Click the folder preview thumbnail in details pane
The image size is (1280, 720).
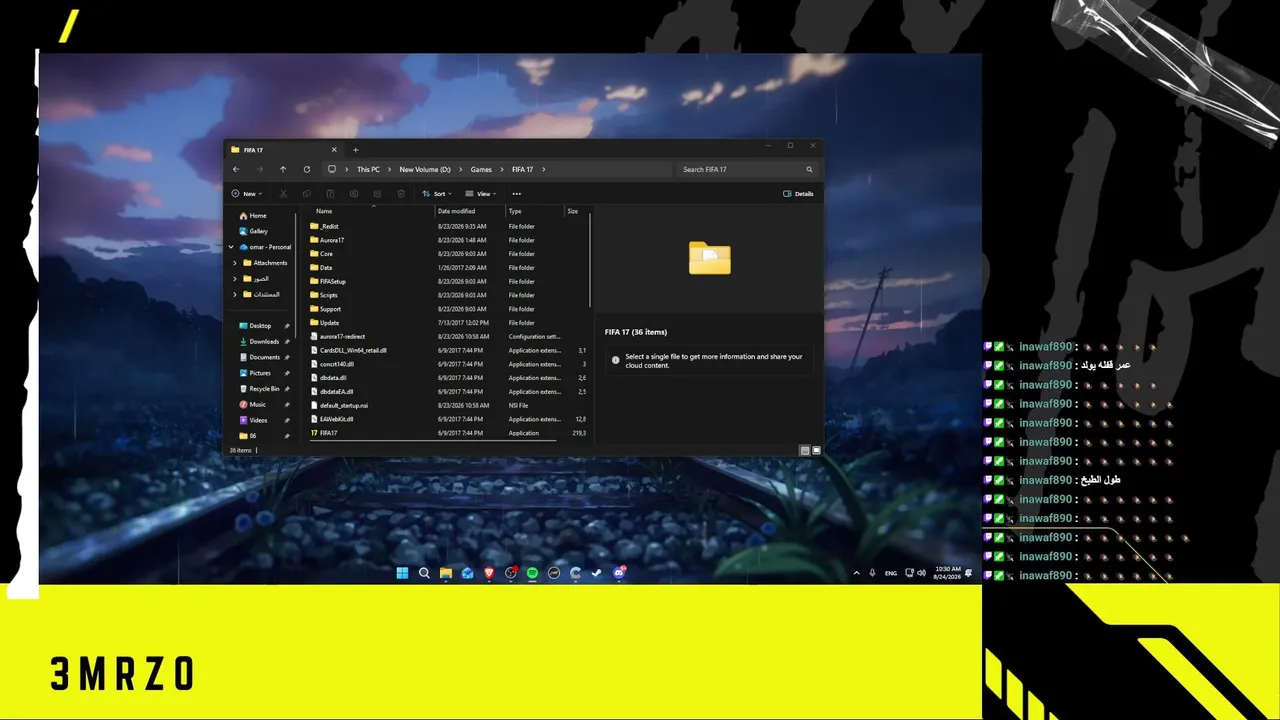click(710, 258)
